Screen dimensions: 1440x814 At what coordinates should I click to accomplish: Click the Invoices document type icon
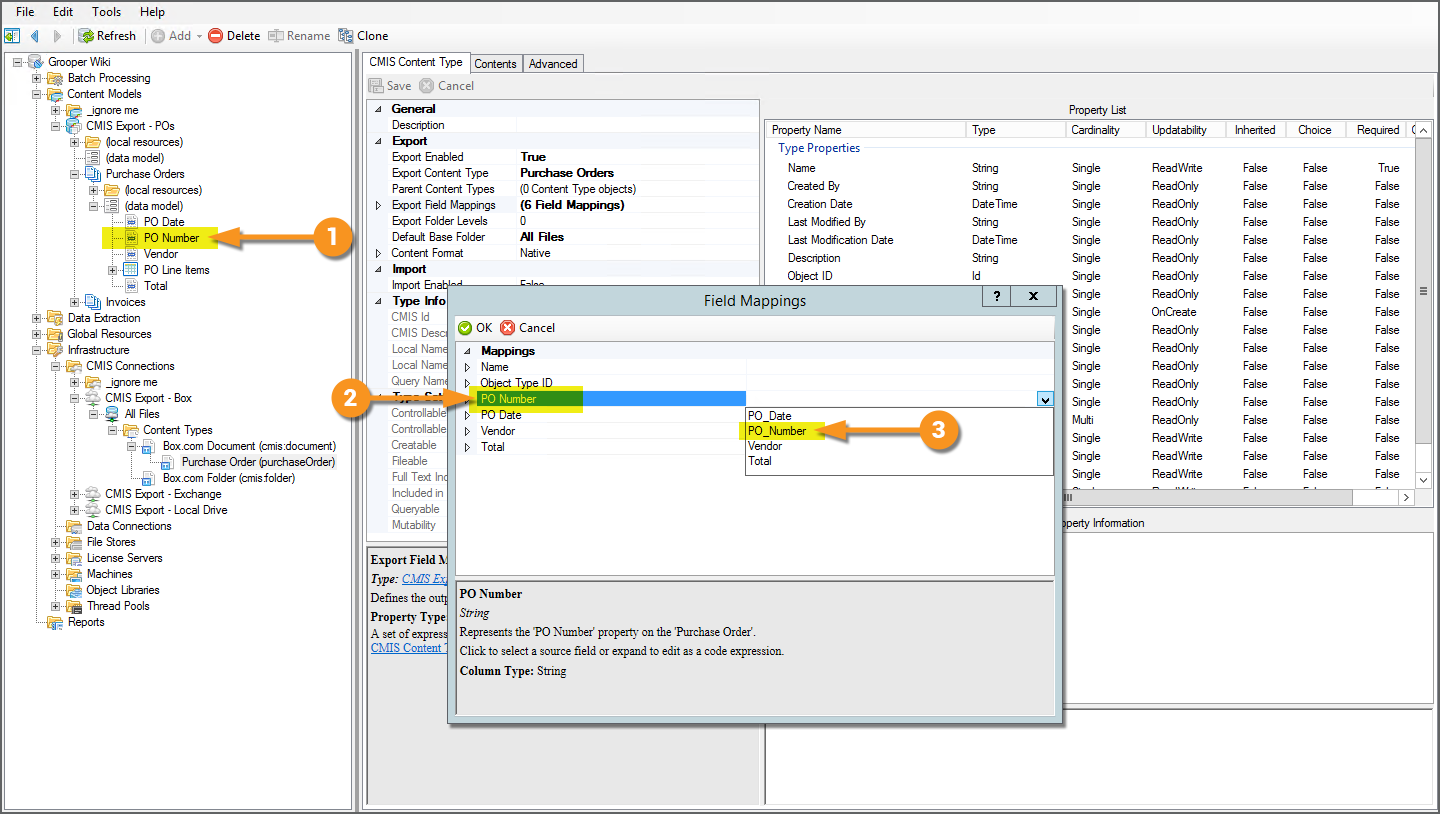[x=93, y=302]
